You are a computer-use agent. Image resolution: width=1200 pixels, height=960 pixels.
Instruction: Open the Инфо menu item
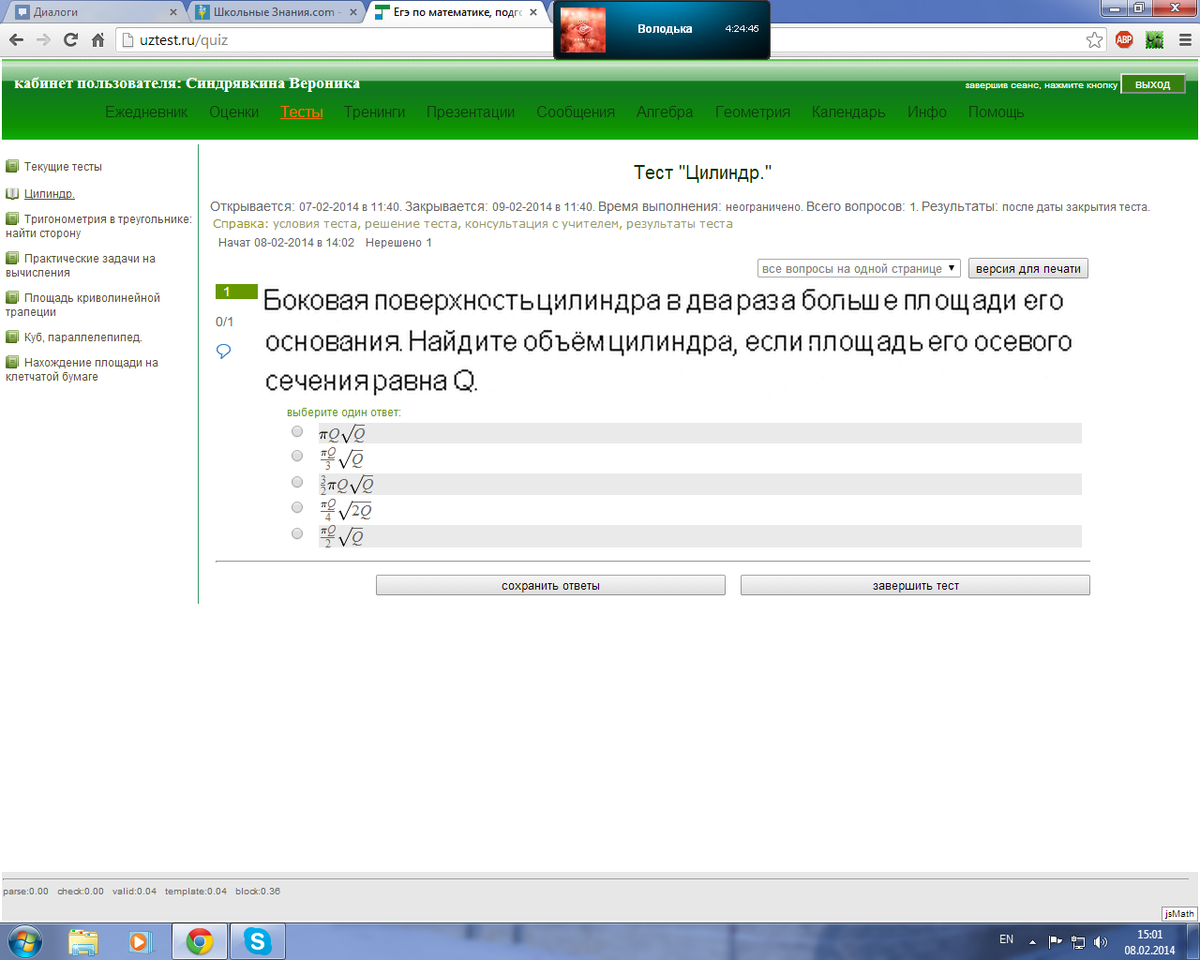tap(927, 112)
